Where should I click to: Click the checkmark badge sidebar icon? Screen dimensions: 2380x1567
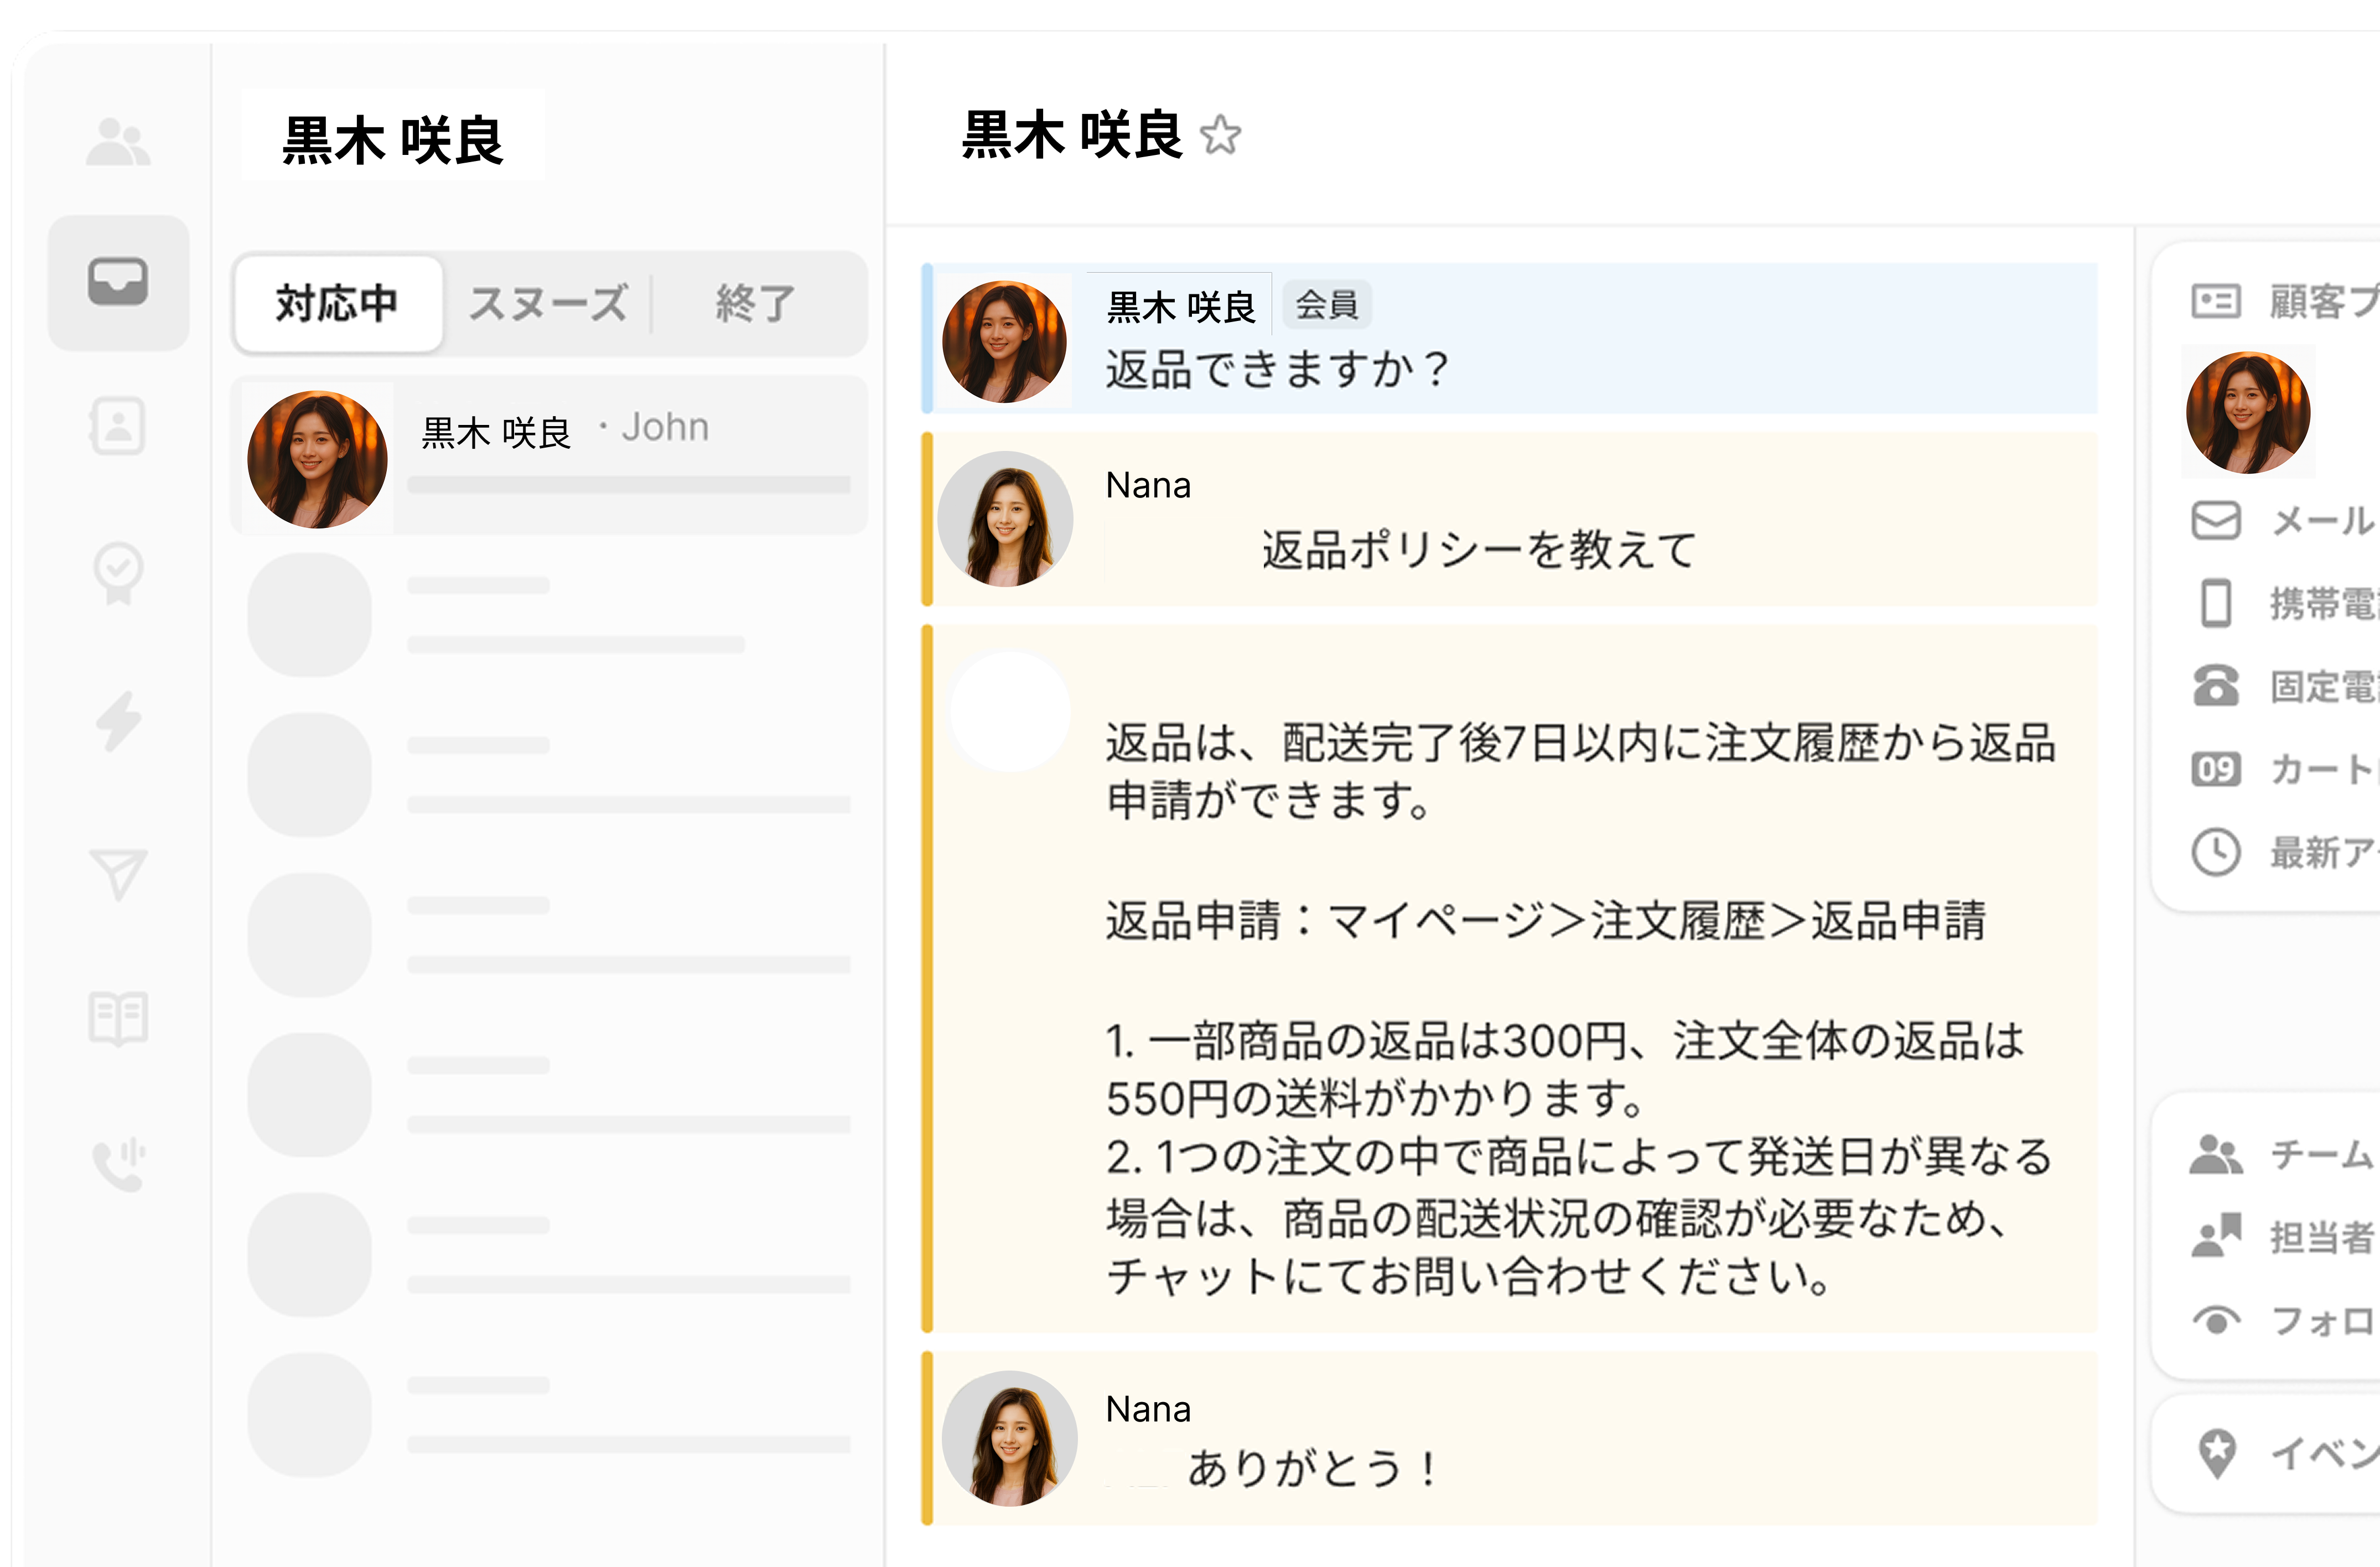118,572
